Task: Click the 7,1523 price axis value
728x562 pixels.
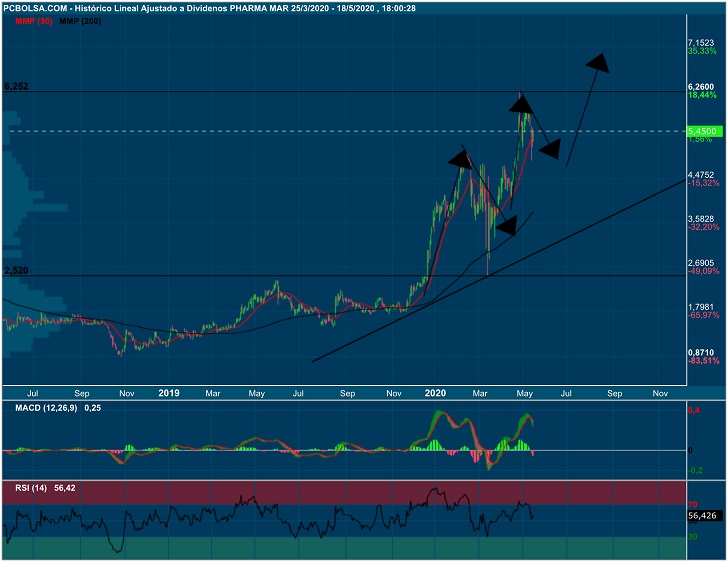Action: [701, 43]
